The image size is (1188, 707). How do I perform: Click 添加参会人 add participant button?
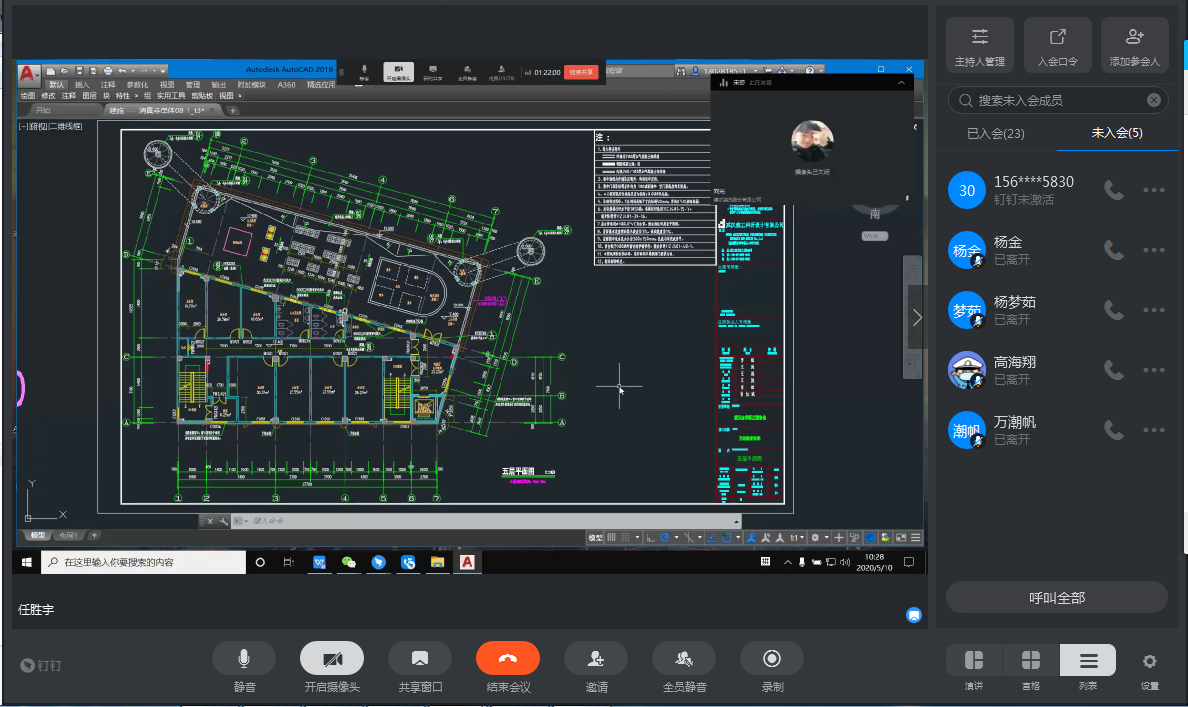pyautogui.click(x=1134, y=45)
